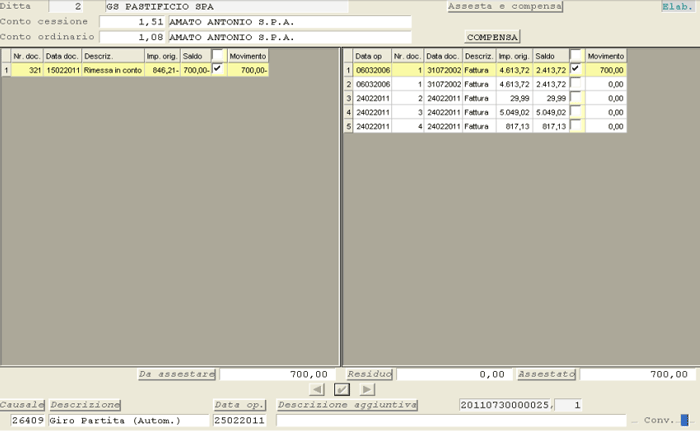
Task: Focus the Data op. field showing 25022011
Action: pos(239,421)
